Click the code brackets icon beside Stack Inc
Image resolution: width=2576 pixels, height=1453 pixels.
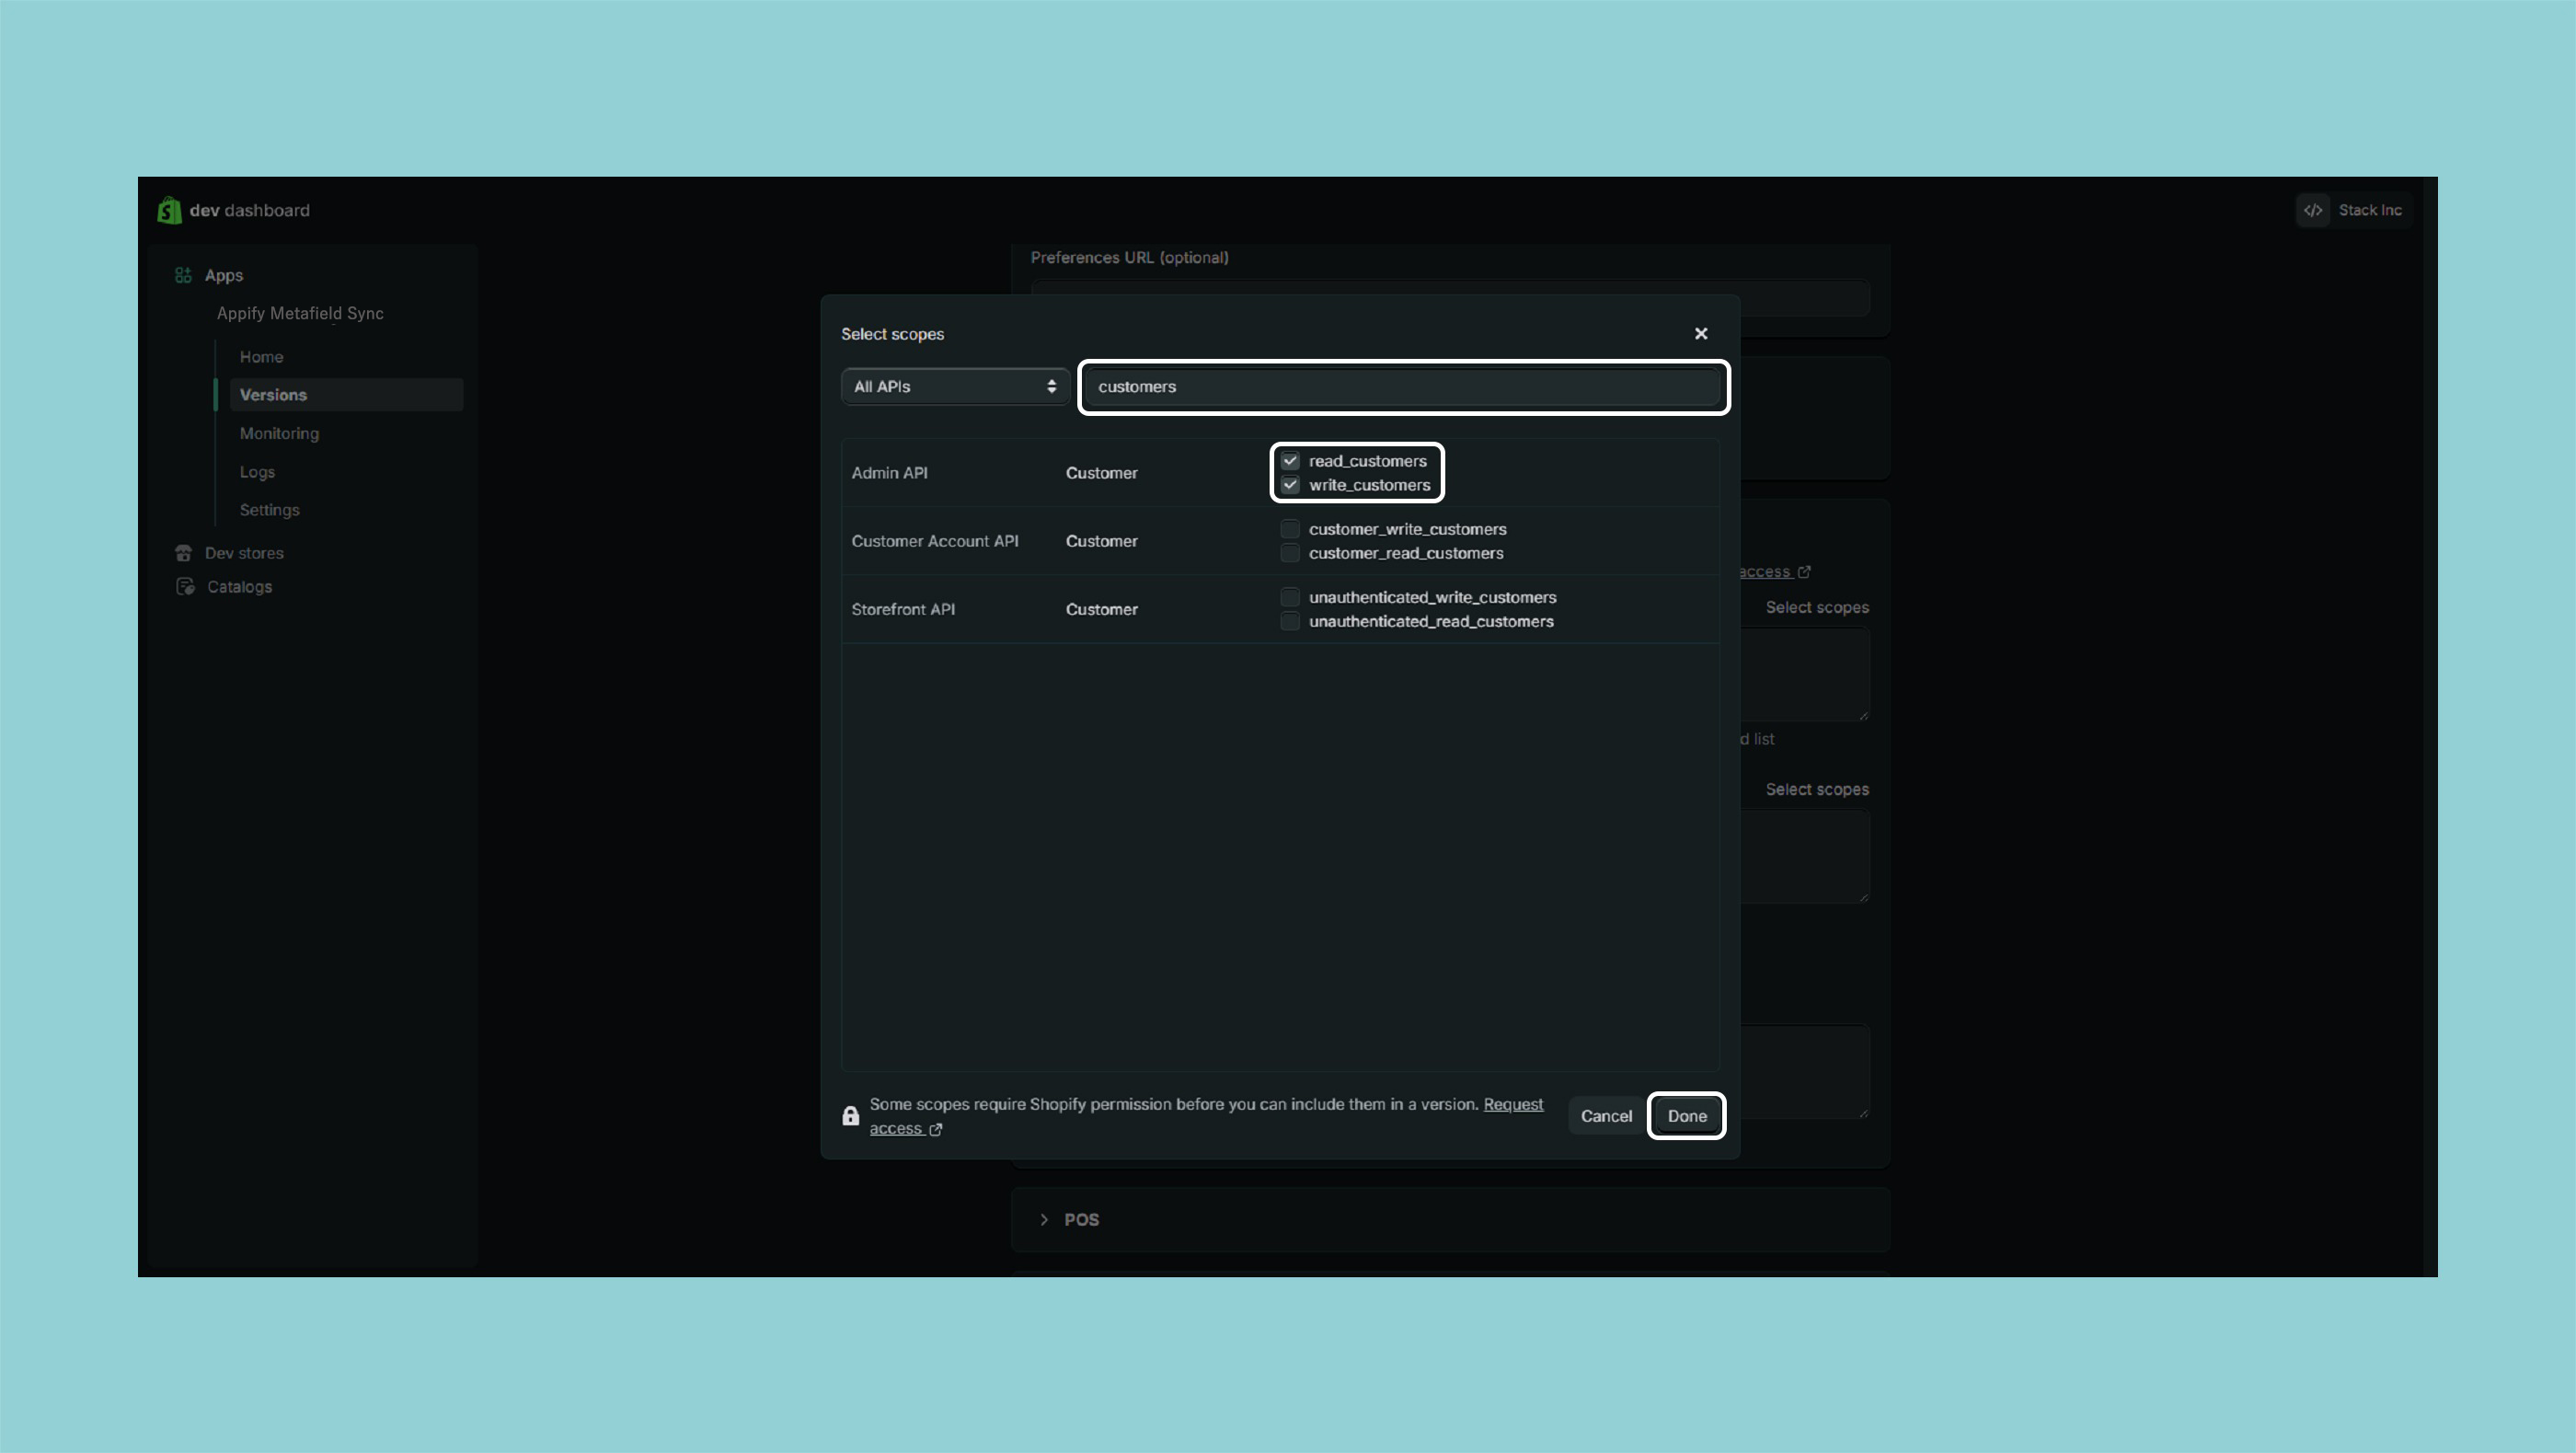pyautogui.click(x=2313, y=210)
